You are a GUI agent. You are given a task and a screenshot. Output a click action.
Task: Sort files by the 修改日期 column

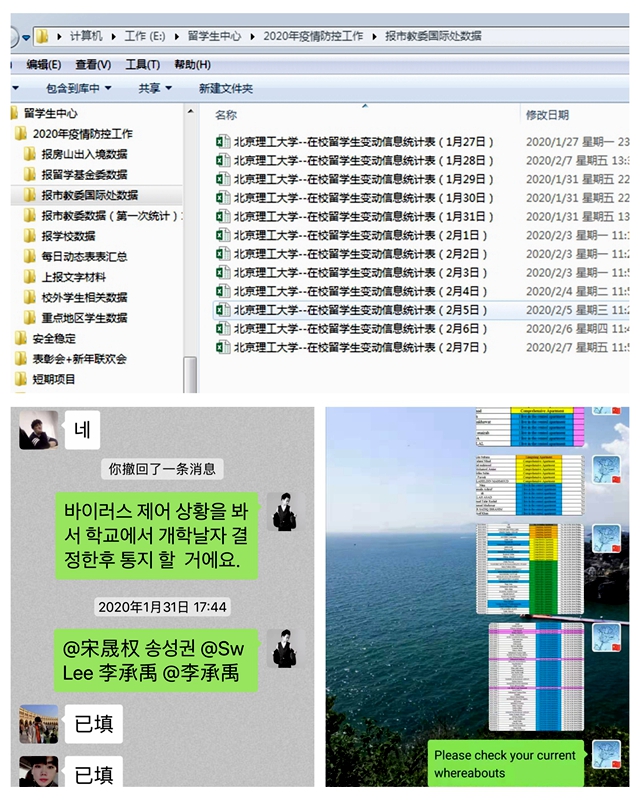click(x=547, y=115)
